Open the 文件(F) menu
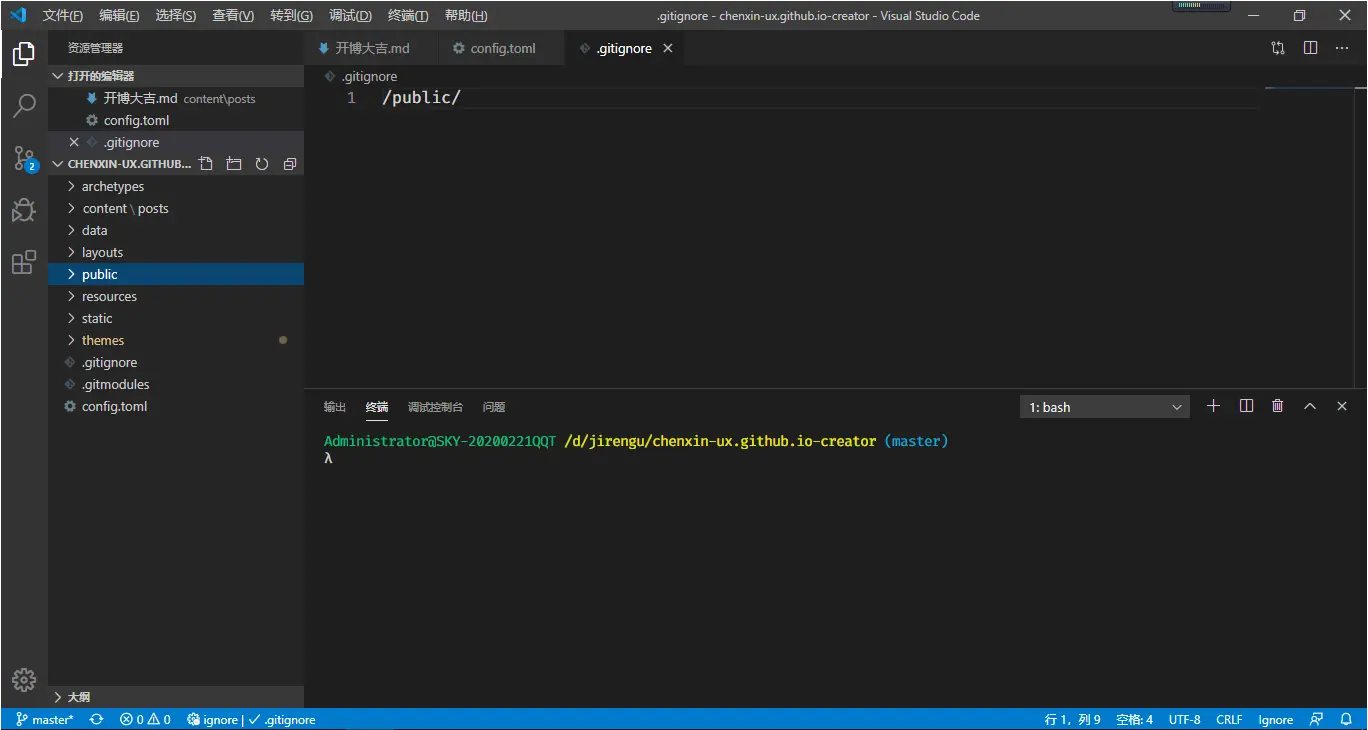This screenshot has width=1368, height=730. point(63,16)
